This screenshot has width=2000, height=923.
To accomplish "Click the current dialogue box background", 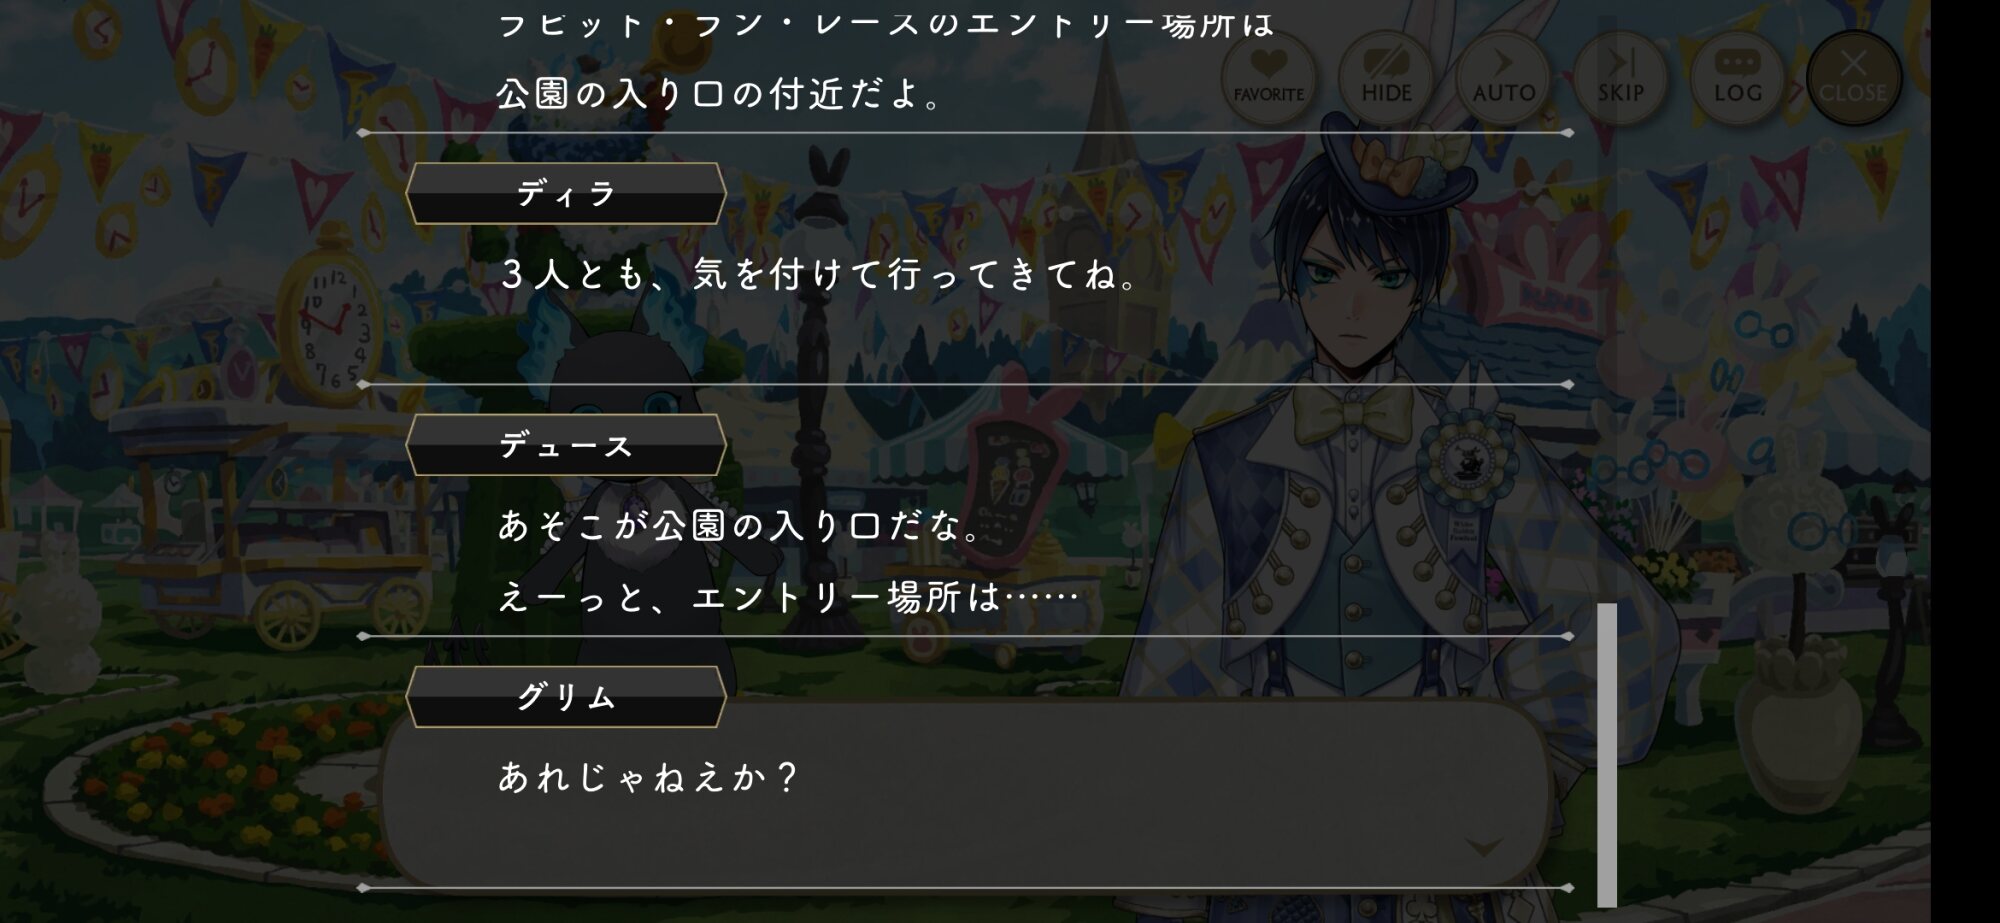I will (965, 795).
